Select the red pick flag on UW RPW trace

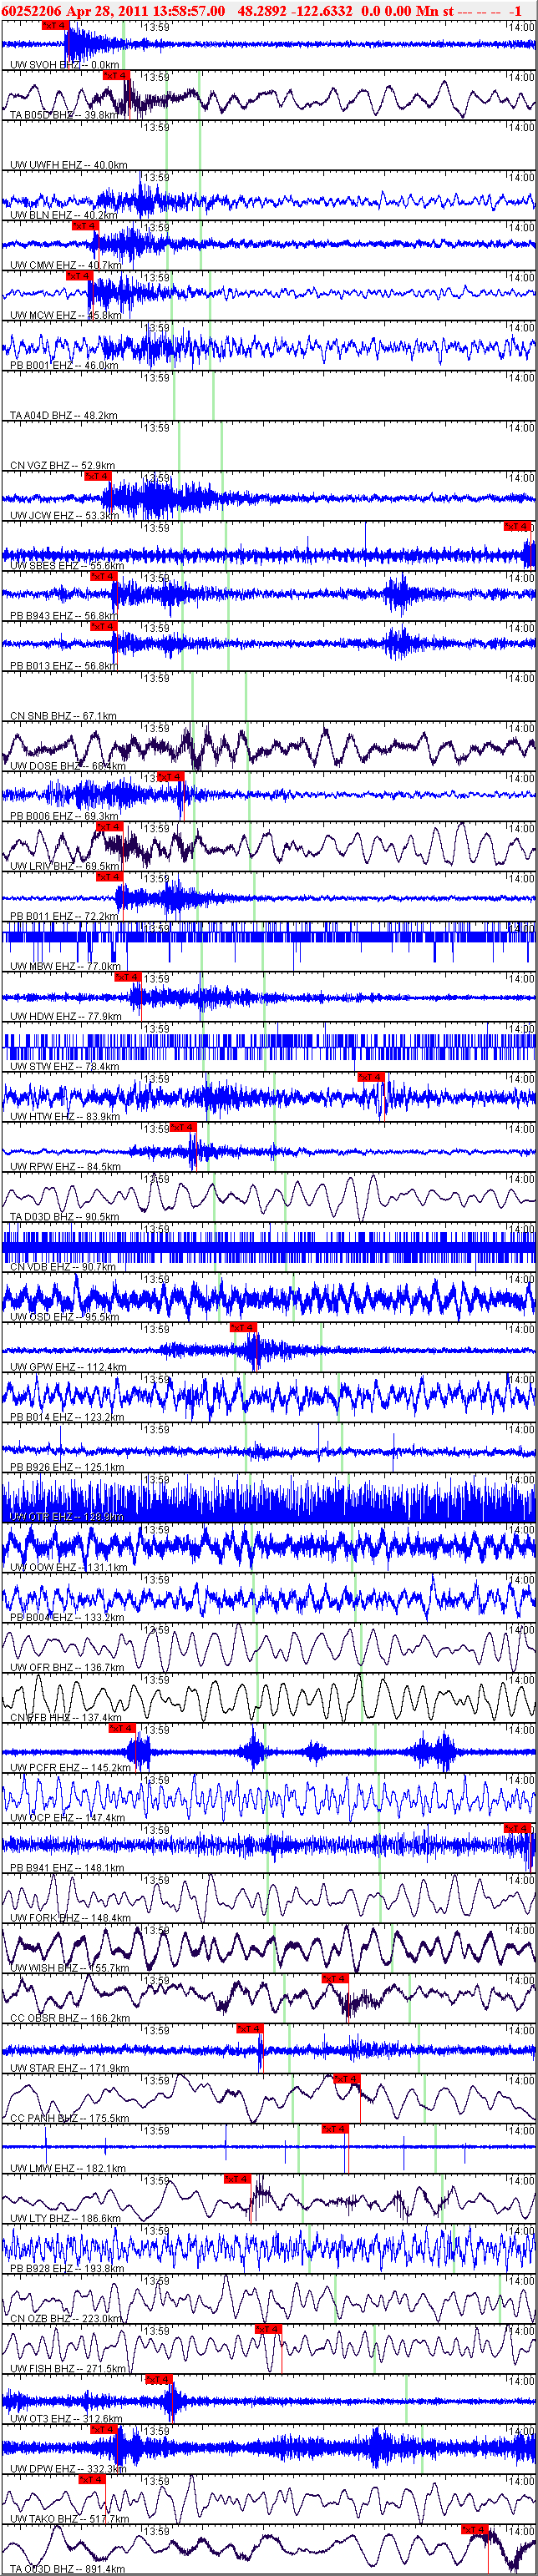click(183, 1127)
